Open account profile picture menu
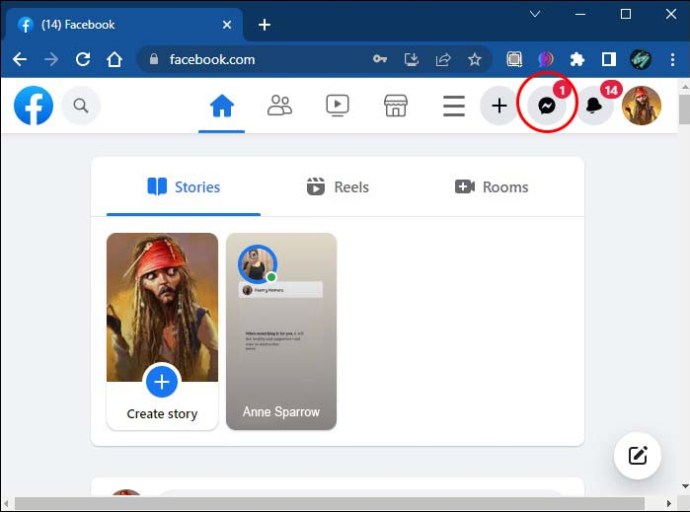This screenshot has width=690, height=512. (641, 105)
